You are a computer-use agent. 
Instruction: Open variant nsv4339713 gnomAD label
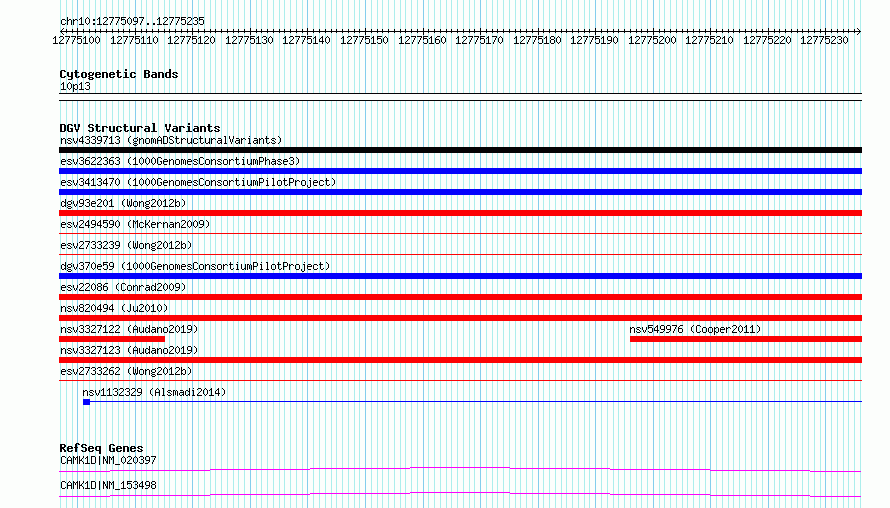point(171,140)
